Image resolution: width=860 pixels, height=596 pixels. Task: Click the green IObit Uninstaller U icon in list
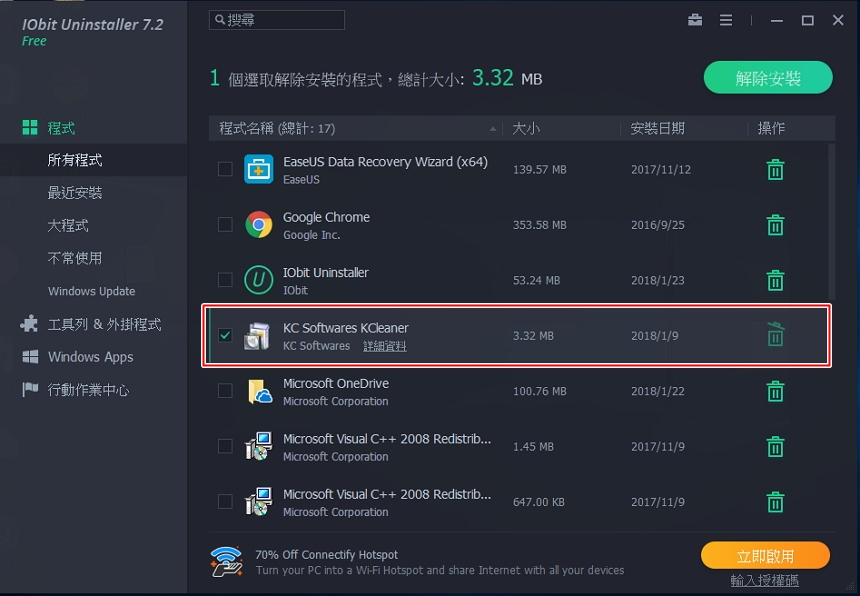coord(258,280)
